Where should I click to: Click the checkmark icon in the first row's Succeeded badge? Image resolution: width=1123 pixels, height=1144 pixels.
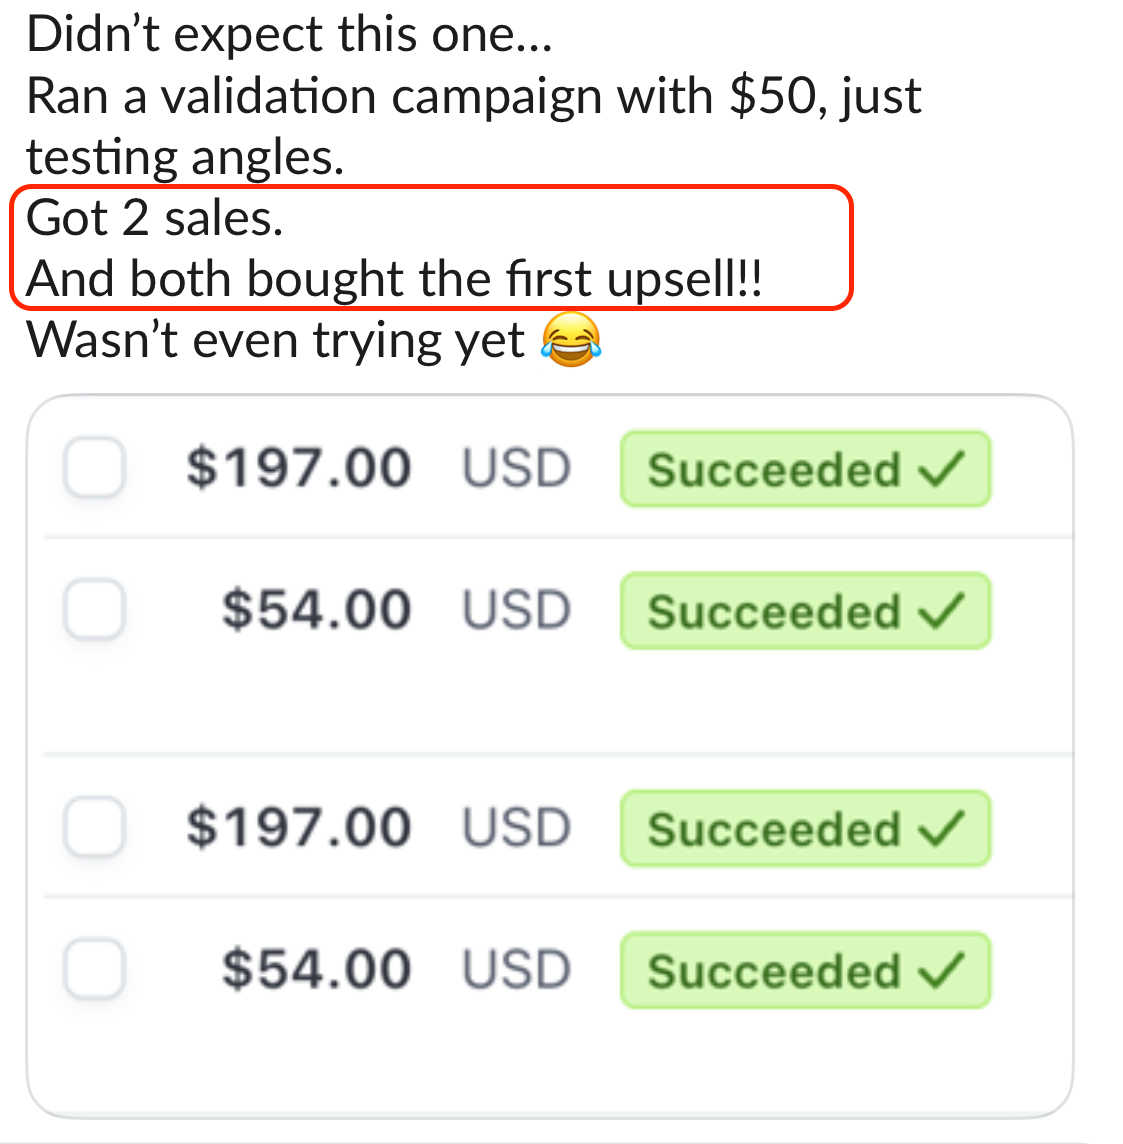pos(943,469)
